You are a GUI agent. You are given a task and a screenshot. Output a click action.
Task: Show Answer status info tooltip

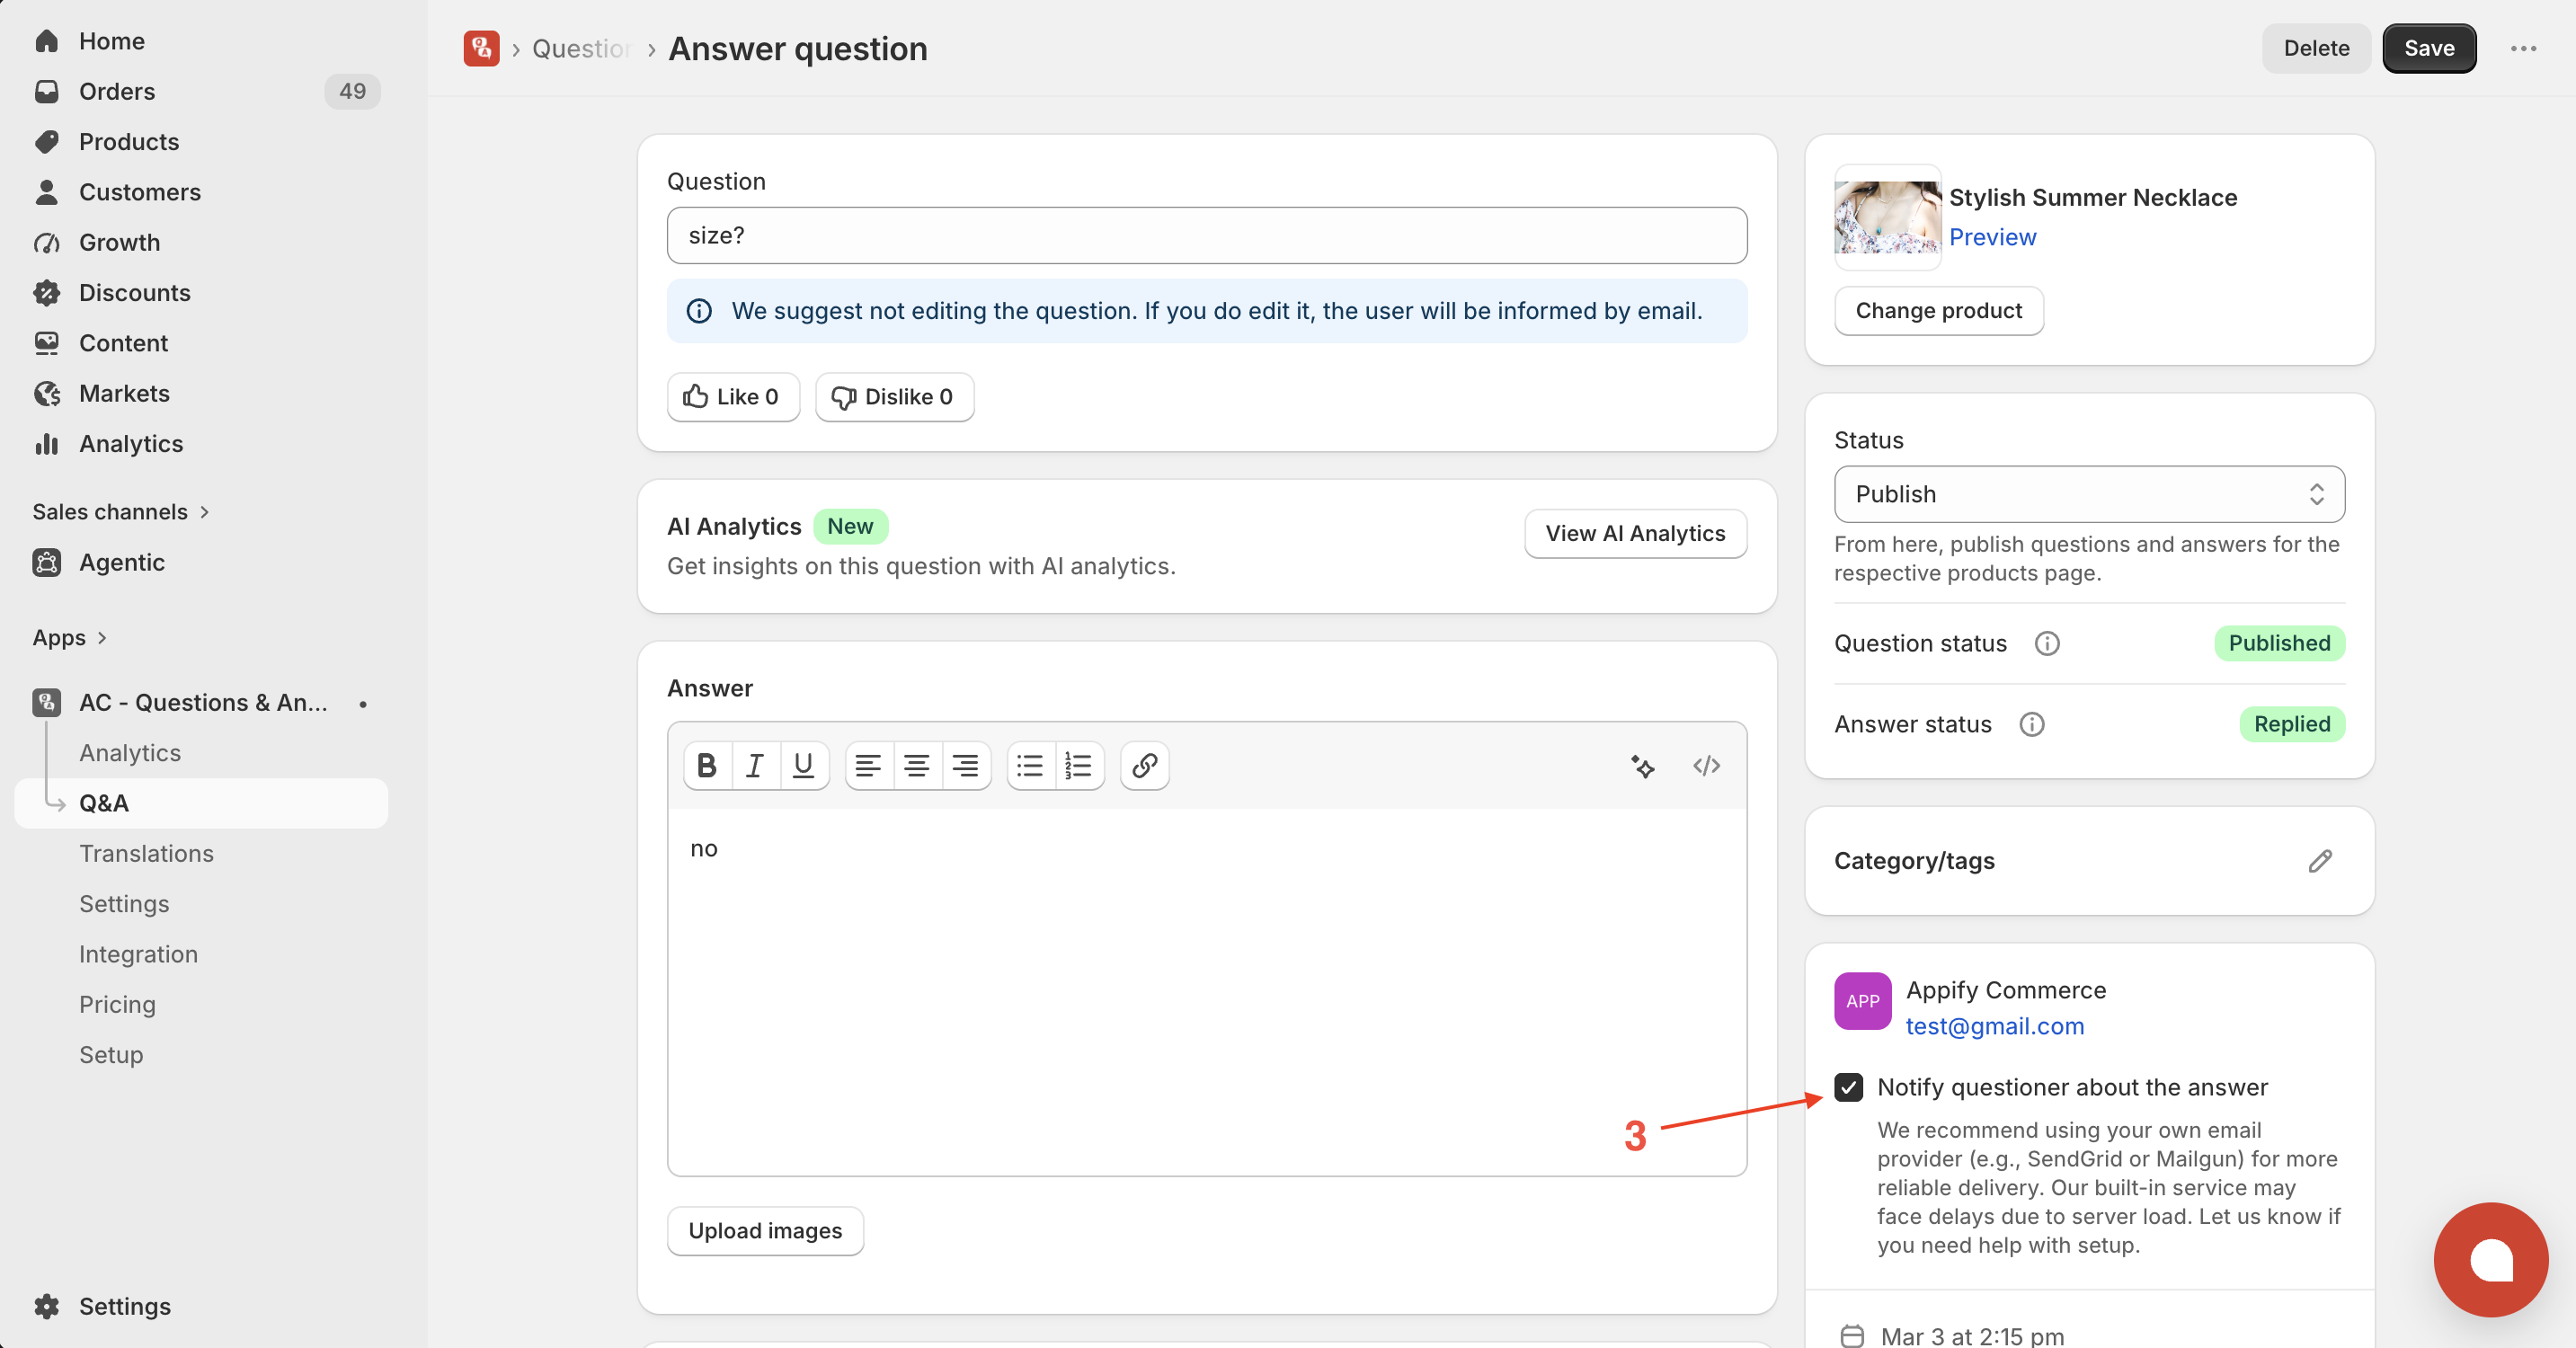(2031, 725)
